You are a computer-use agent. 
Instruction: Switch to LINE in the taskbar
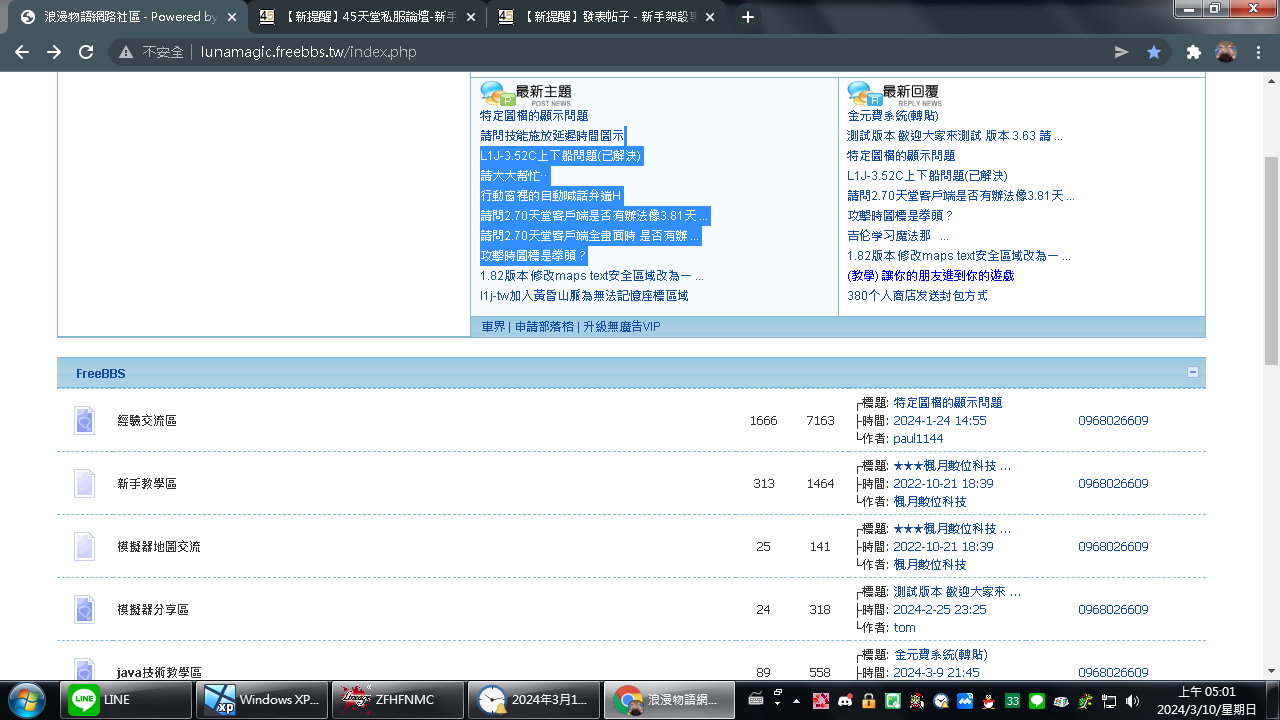[x=125, y=700]
